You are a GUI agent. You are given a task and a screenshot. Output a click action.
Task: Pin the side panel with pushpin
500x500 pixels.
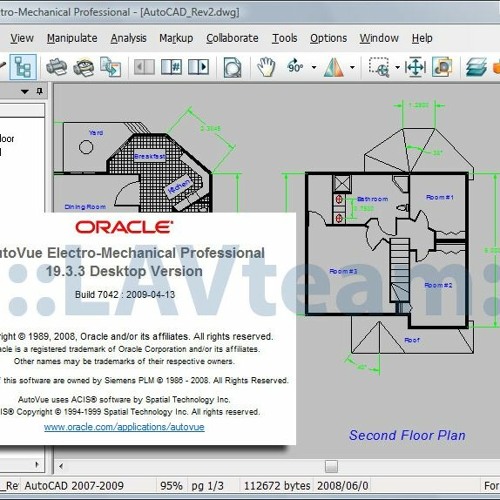[x=40, y=91]
